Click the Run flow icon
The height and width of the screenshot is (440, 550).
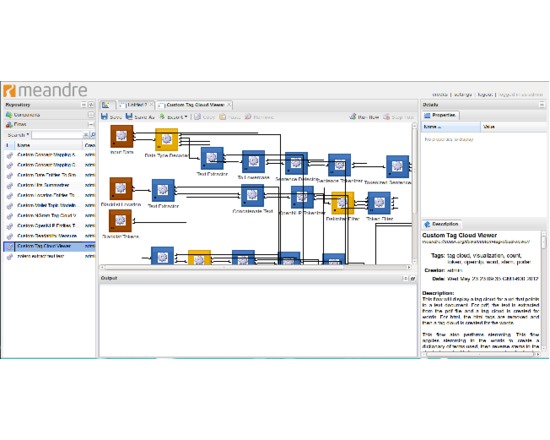tap(353, 116)
